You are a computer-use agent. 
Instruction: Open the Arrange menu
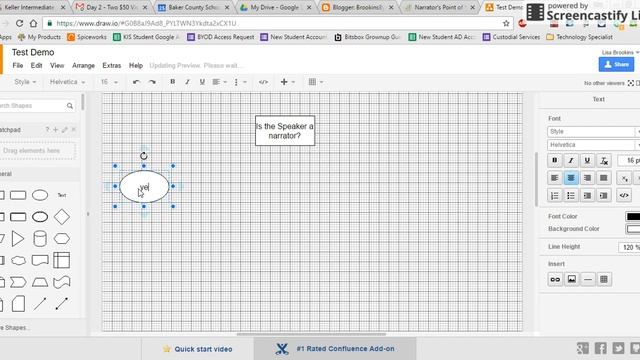coord(83,65)
